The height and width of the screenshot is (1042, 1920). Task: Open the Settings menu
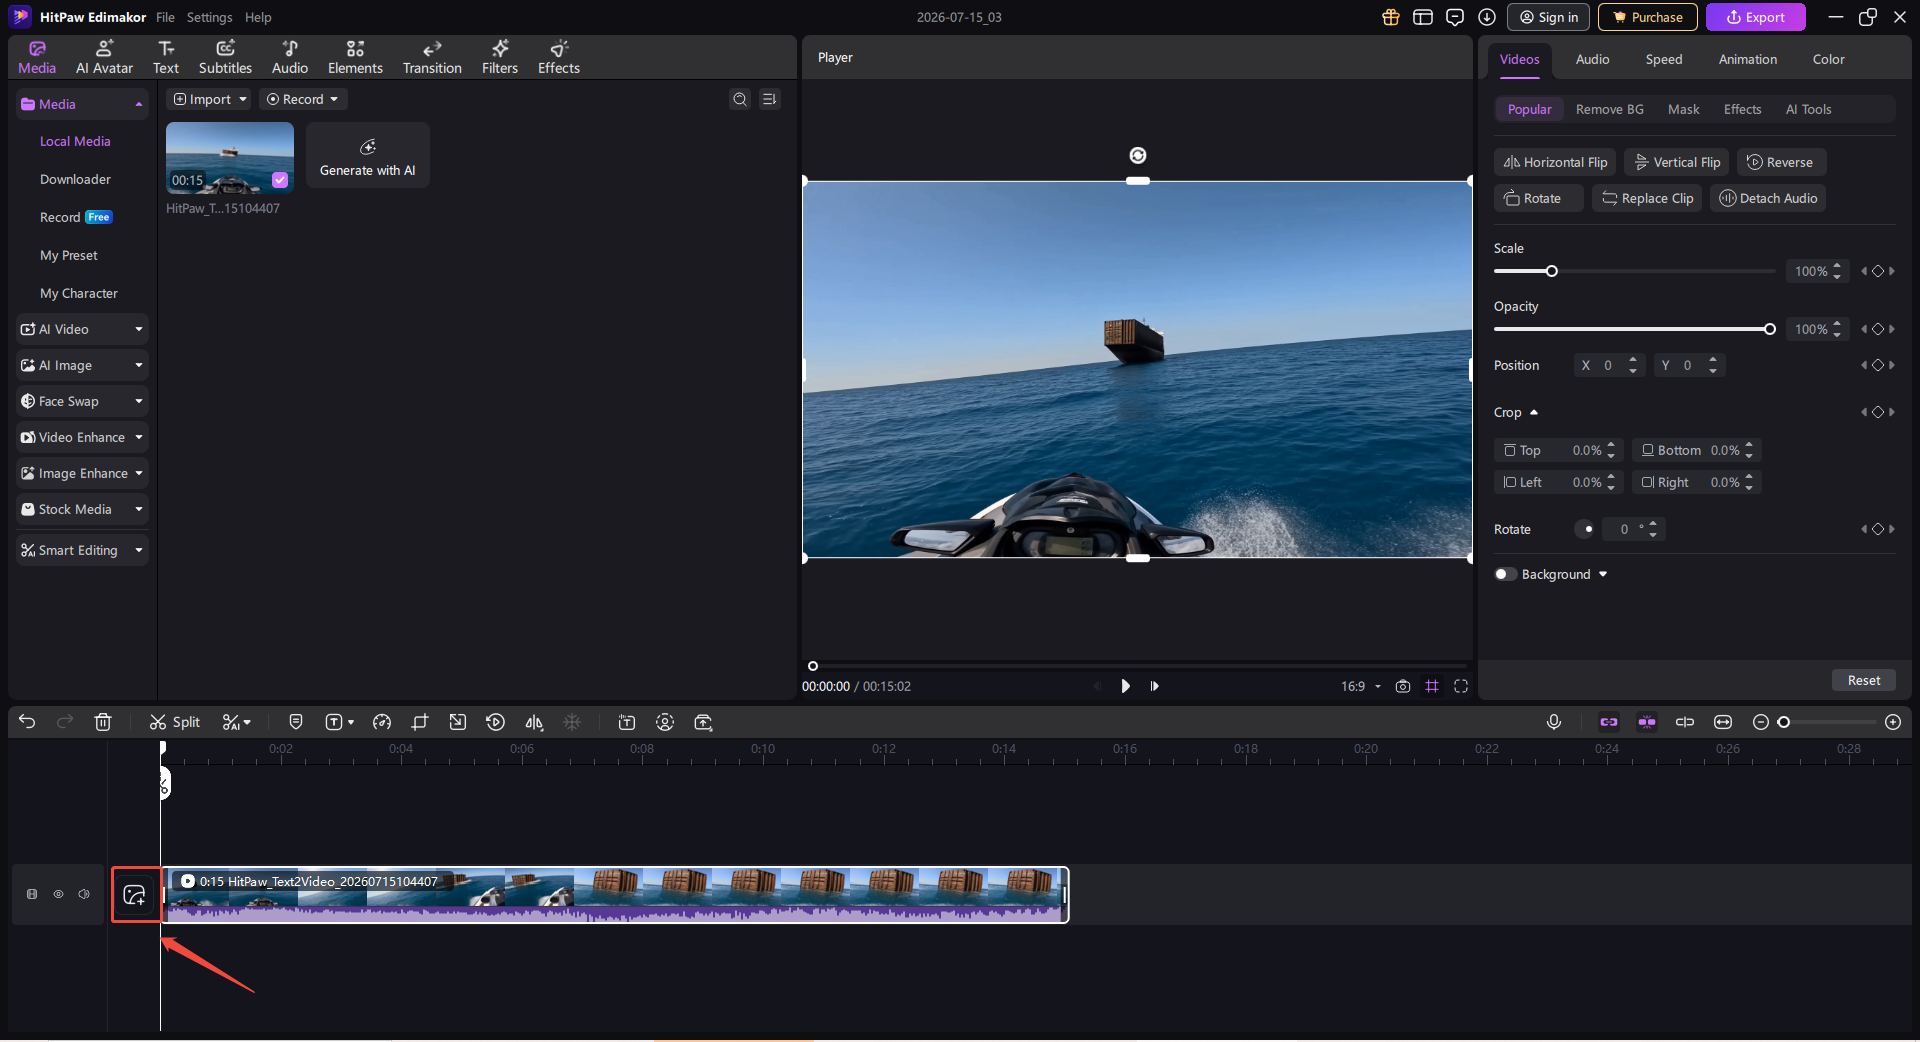click(209, 17)
